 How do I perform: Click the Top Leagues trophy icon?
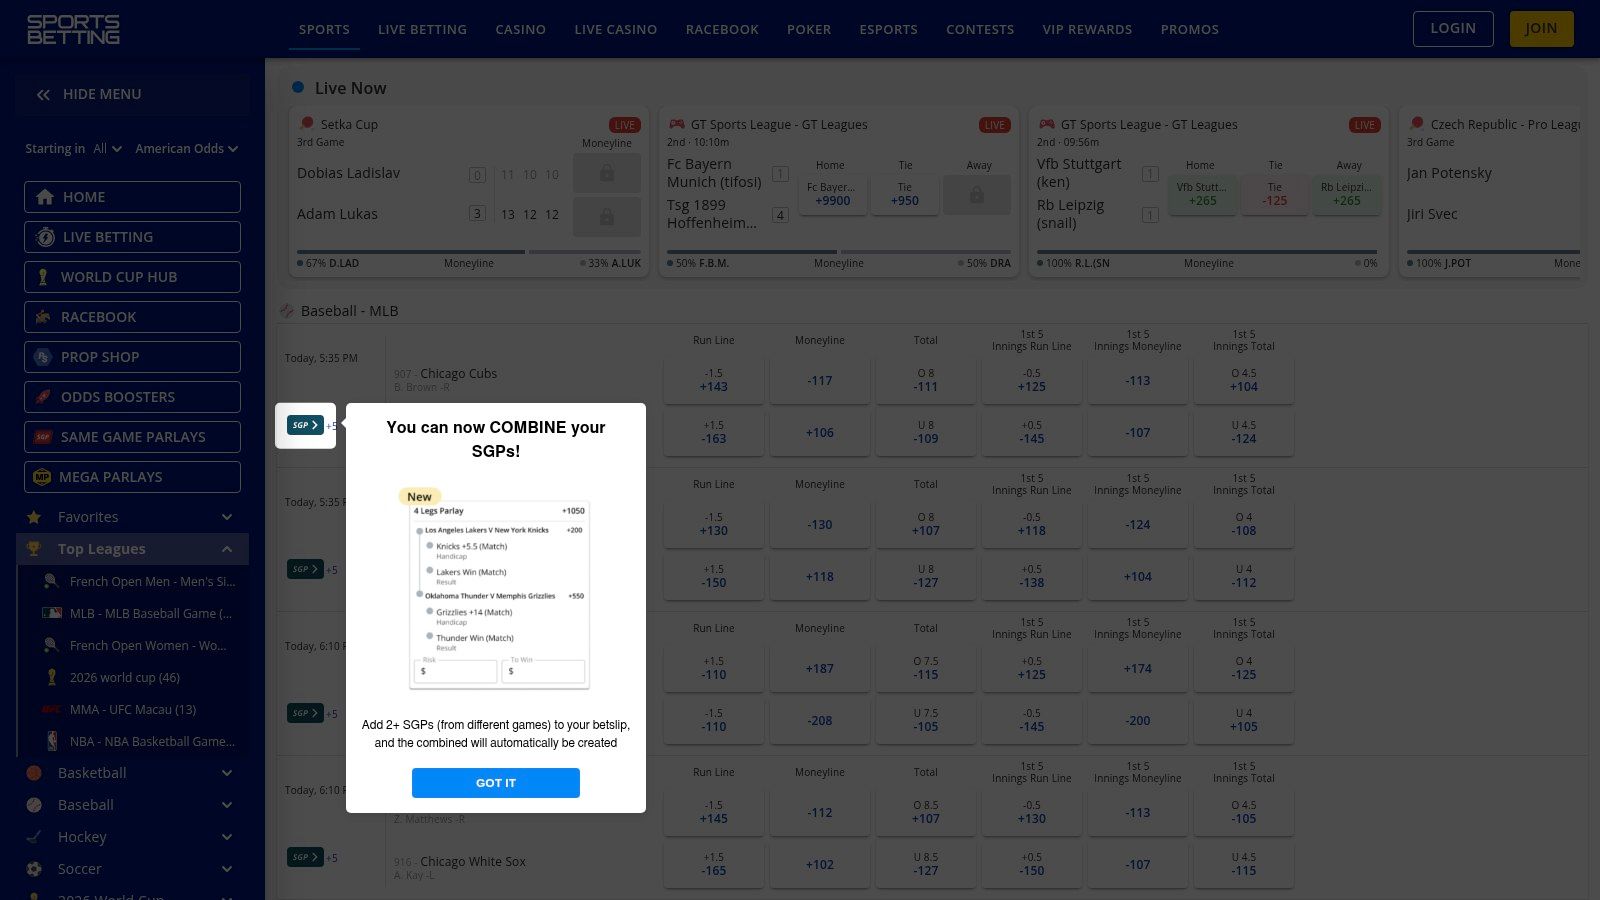[34, 549]
